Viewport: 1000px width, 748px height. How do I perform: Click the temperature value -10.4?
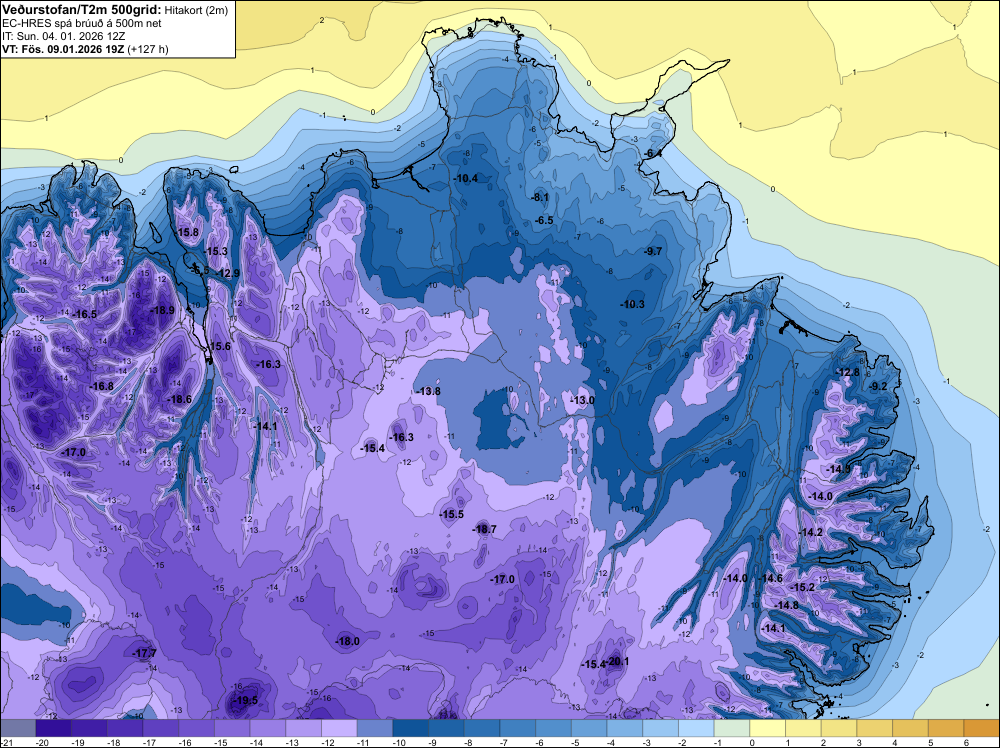coord(466,179)
